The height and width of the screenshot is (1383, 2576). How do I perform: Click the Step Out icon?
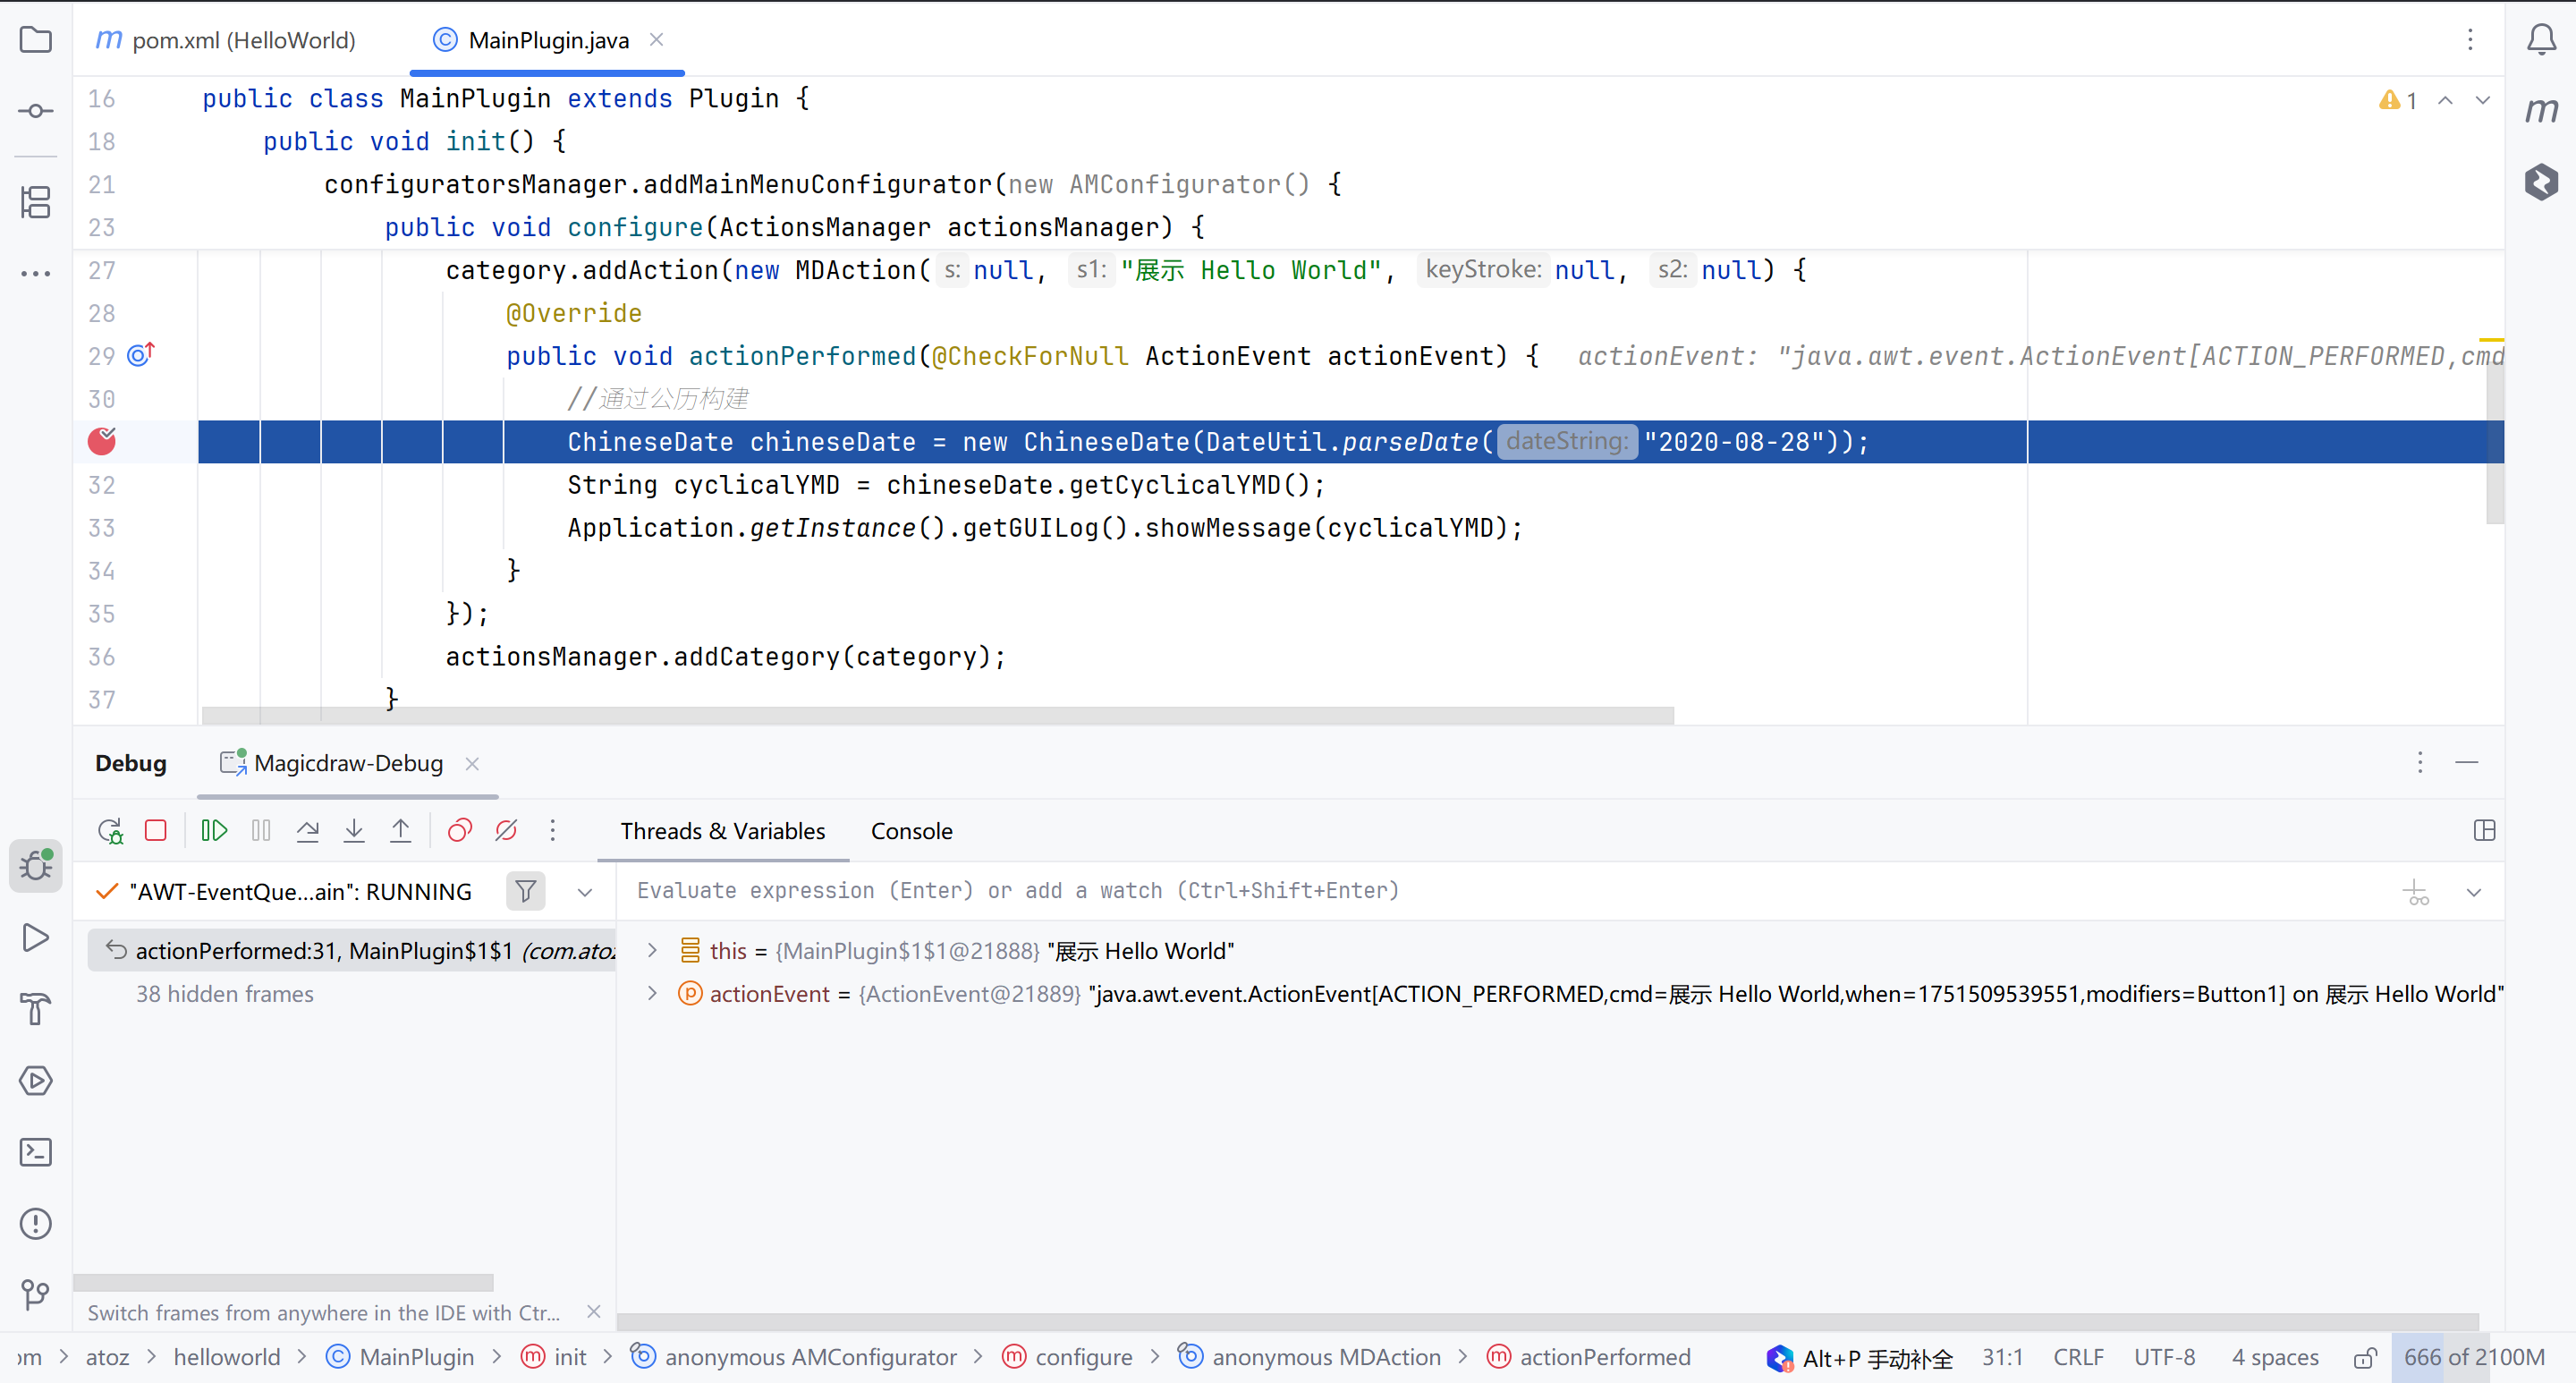point(400,830)
